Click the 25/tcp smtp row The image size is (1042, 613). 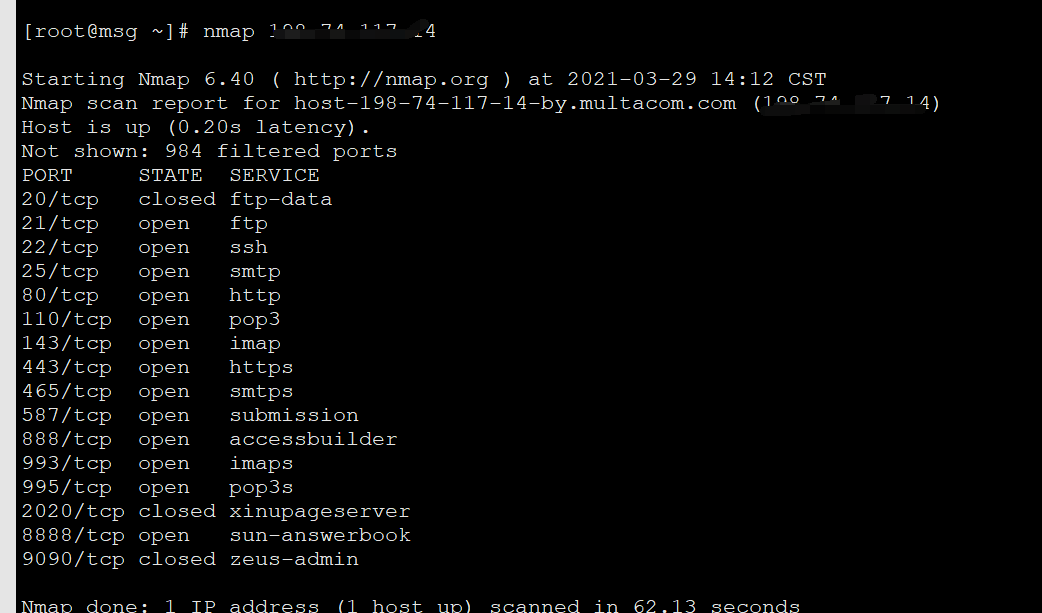(152, 272)
